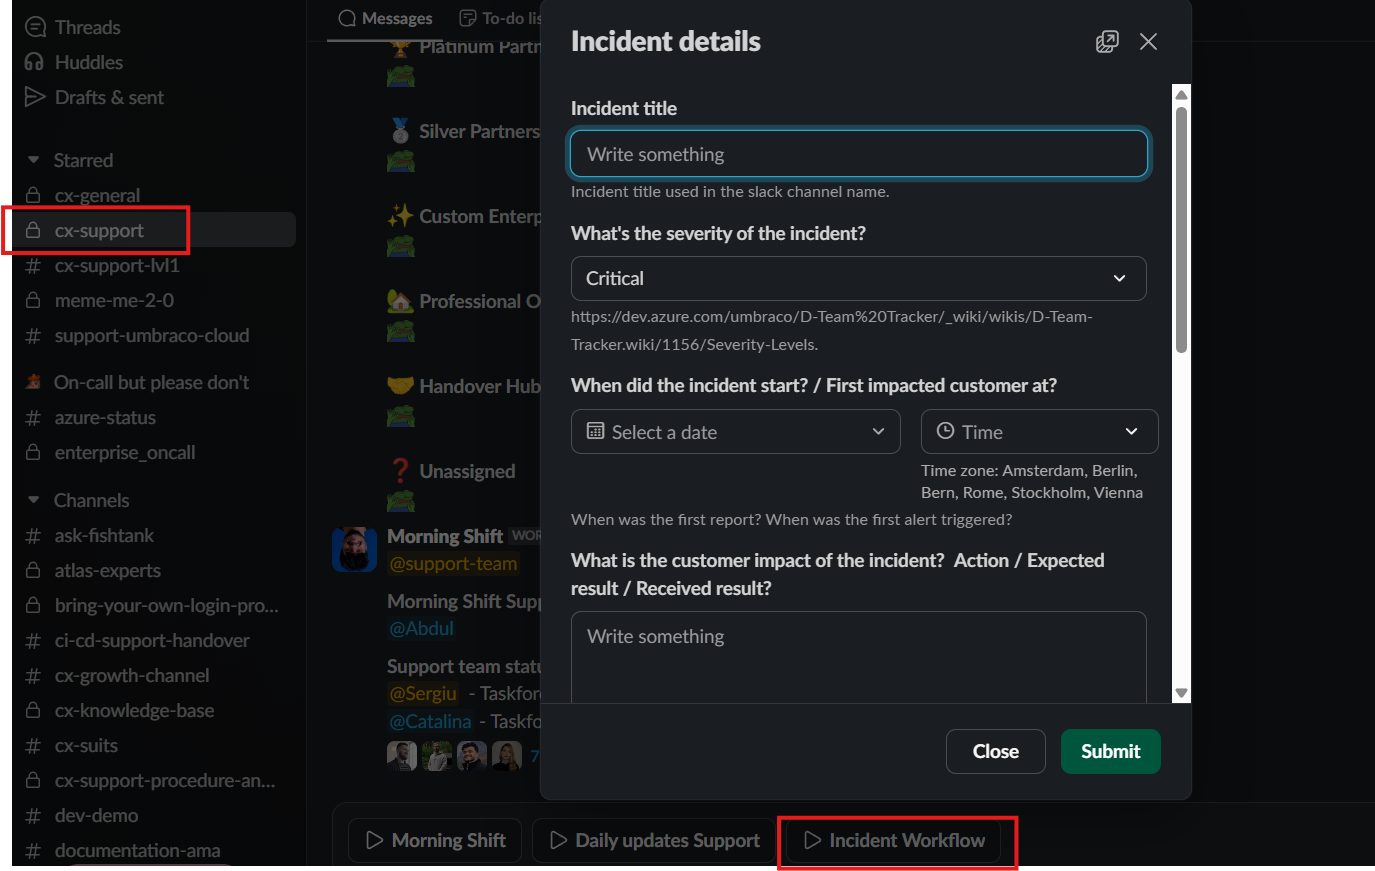
Task: Open Huddles from the sidebar
Action: (88, 62)
